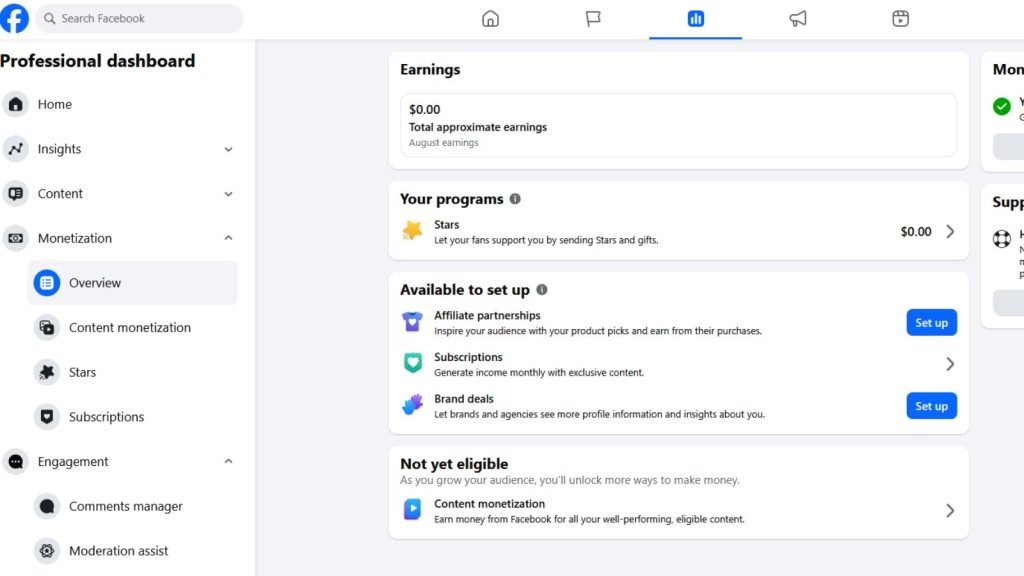
Task: Click the Home sidebar icon
Action: click(16, 104)
